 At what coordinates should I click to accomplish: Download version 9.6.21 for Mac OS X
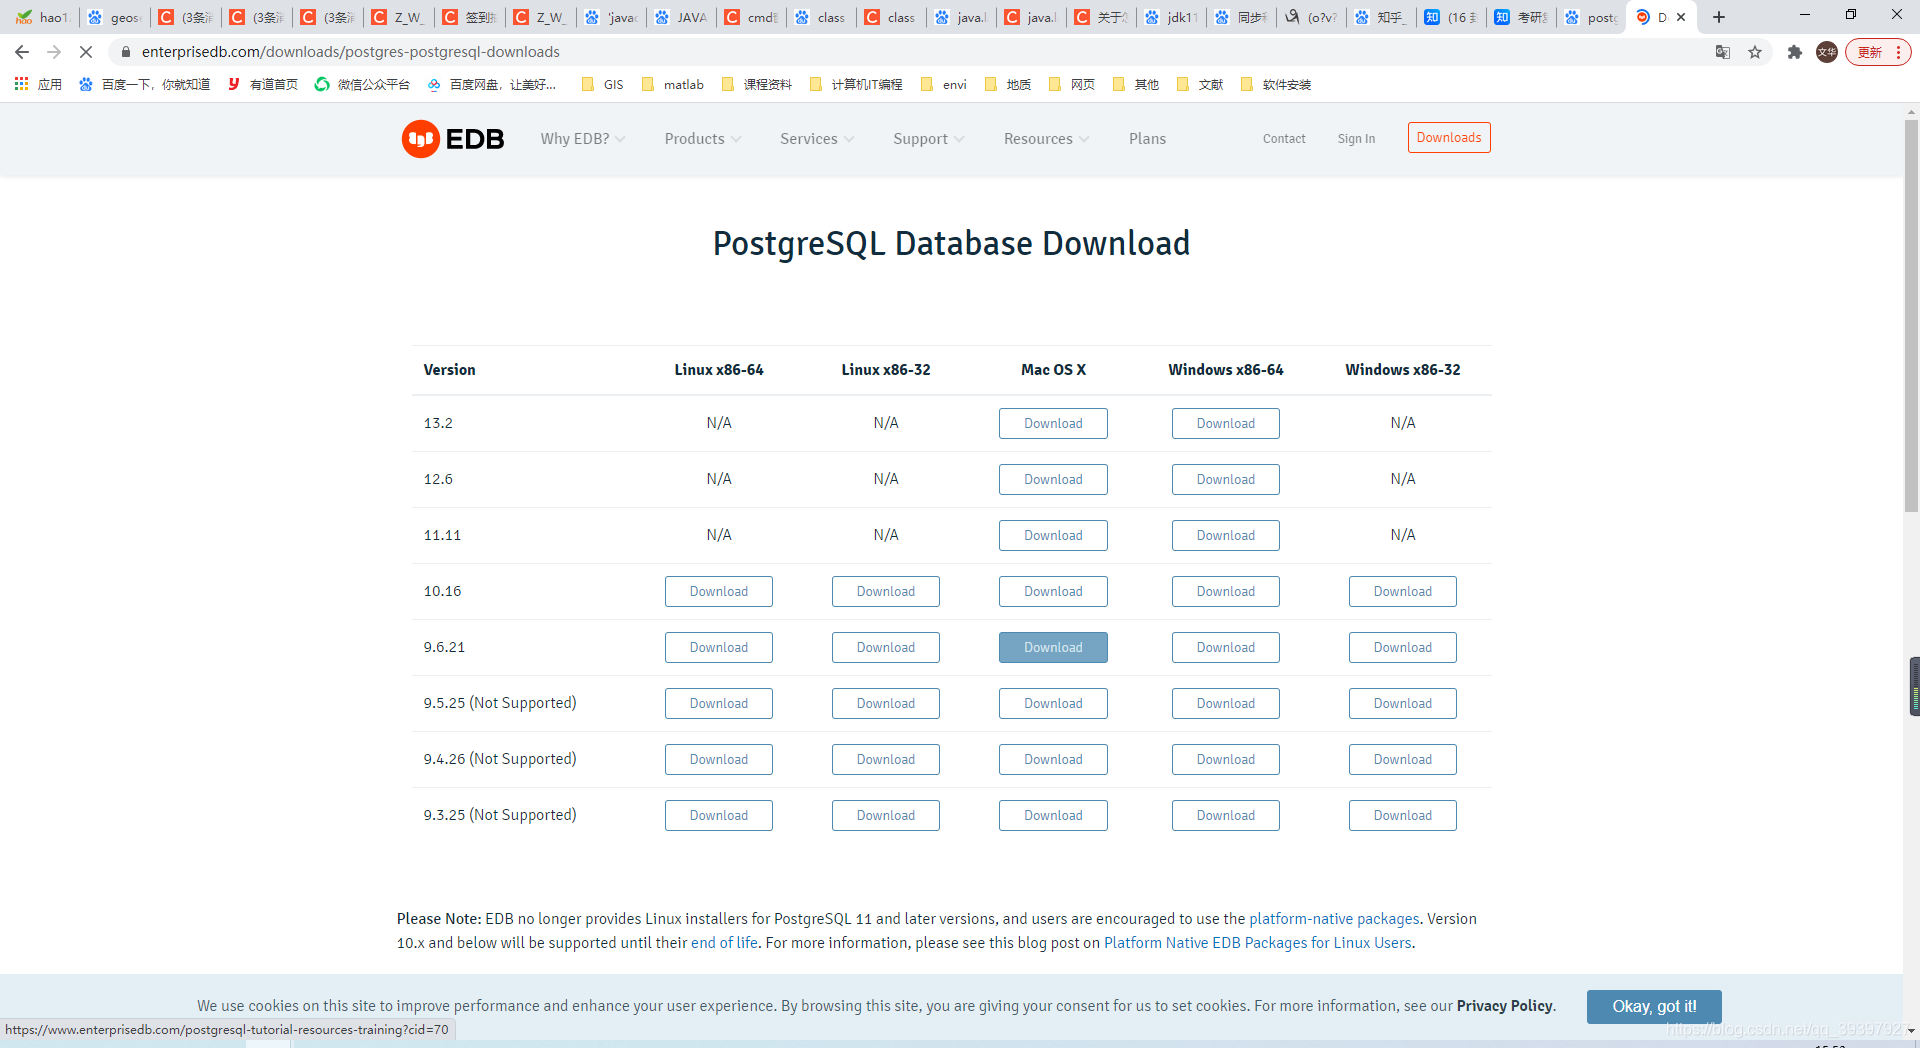click(1053, 647)
